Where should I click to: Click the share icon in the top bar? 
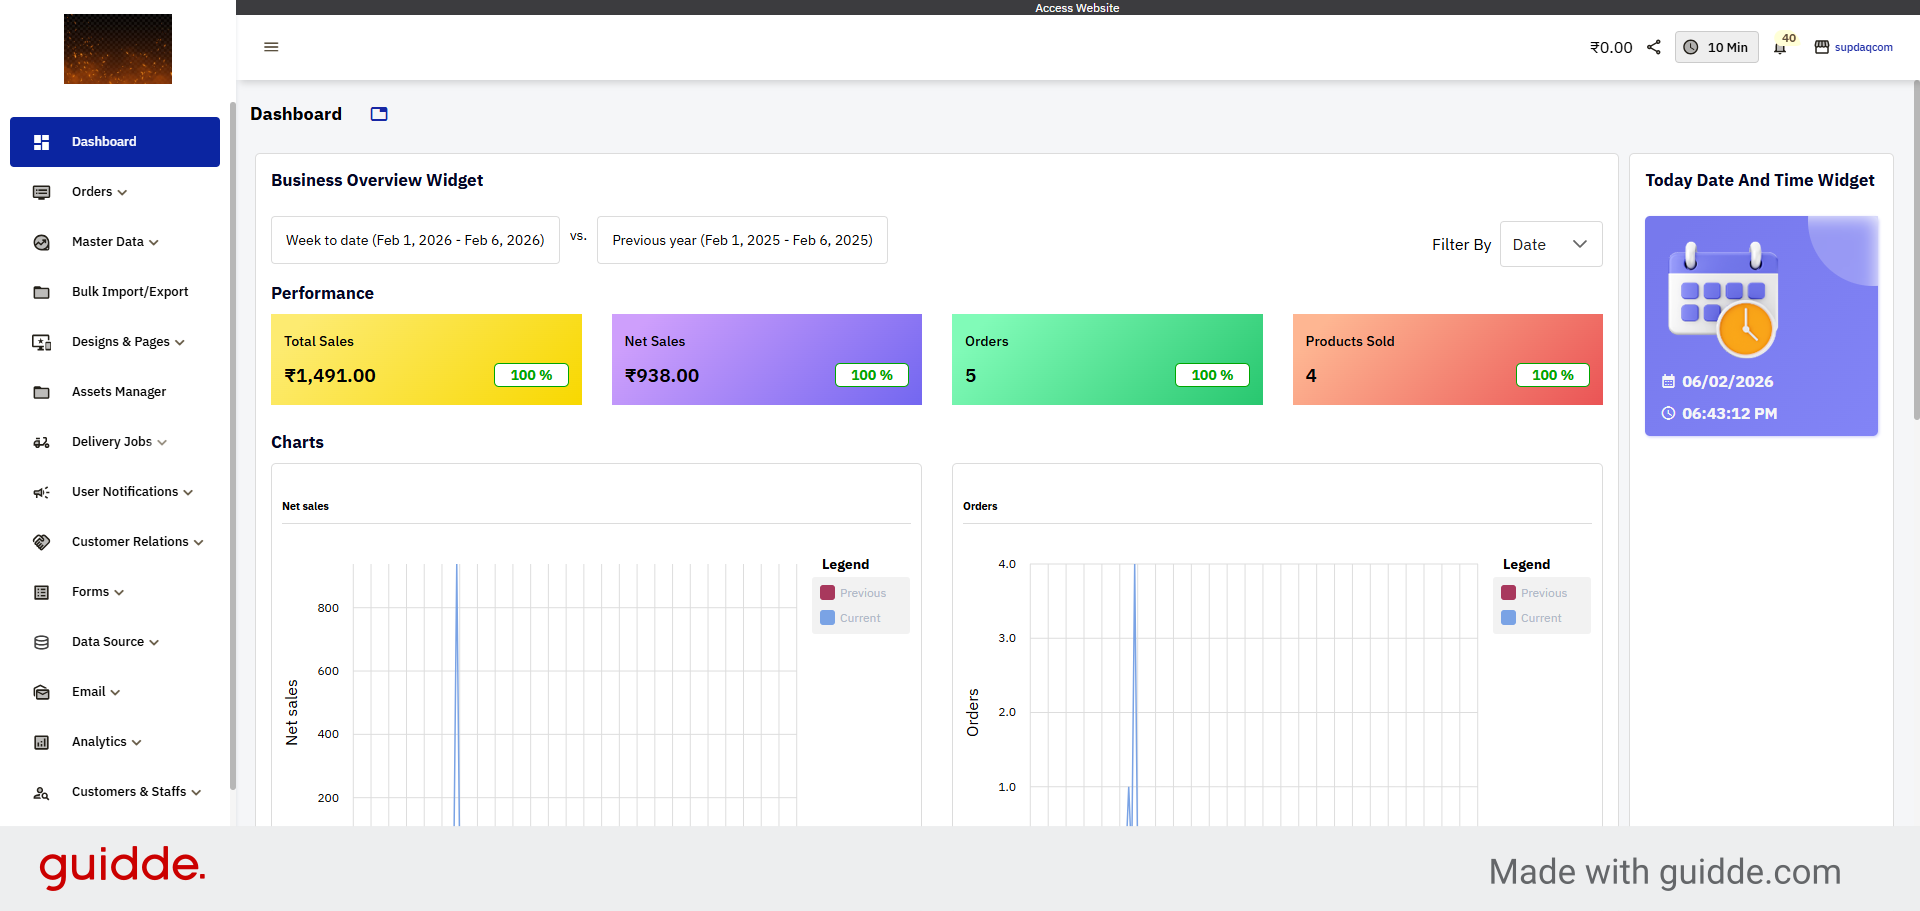point(1654,46)
